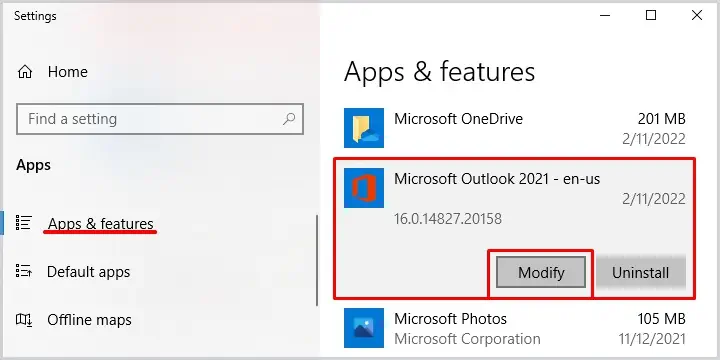This screenshot has height=360, width=720.
Task: Click the Uninstall button for Outlook
Action: pyautogui.click(x=640, y=273)
